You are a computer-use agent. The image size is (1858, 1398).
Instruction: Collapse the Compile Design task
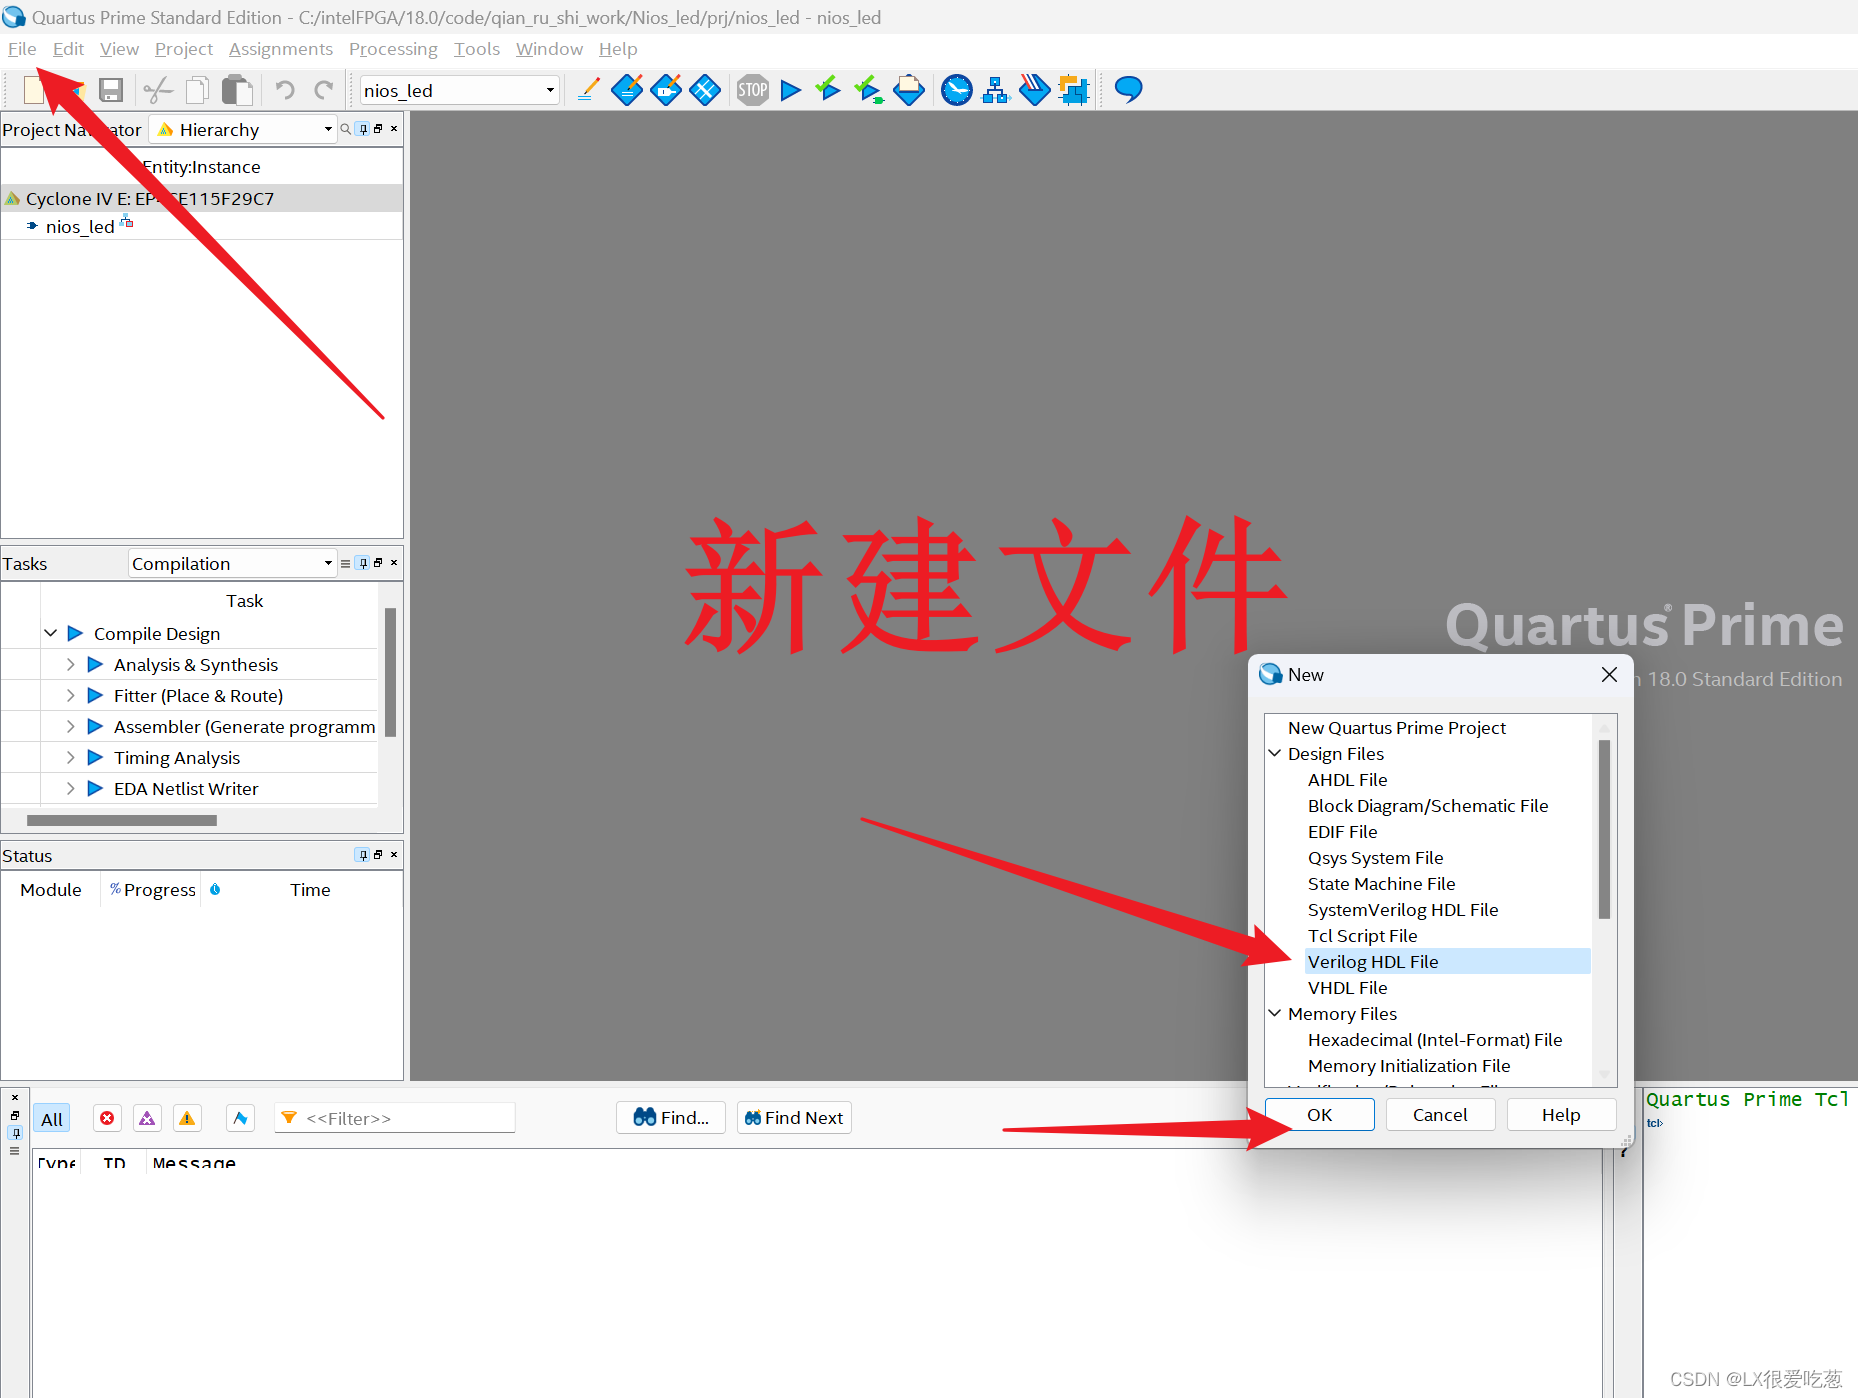[x=50, y=633]
